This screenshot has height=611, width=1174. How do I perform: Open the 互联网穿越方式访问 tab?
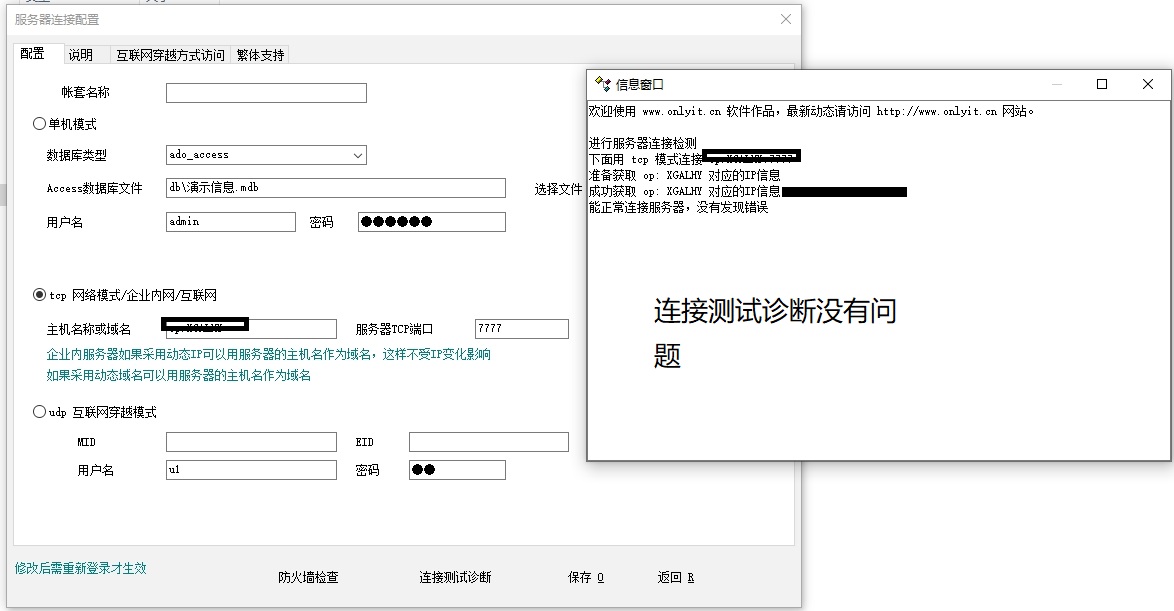tap(170, 55)
